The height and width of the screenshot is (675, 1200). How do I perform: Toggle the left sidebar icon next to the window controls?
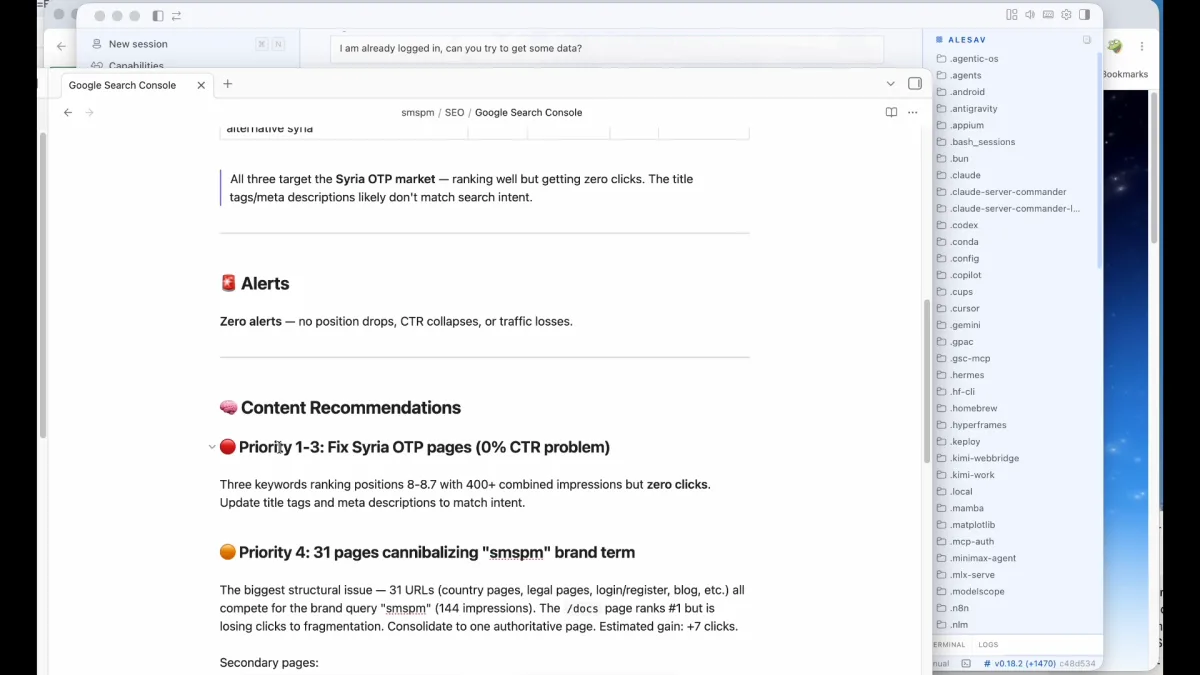158,16
